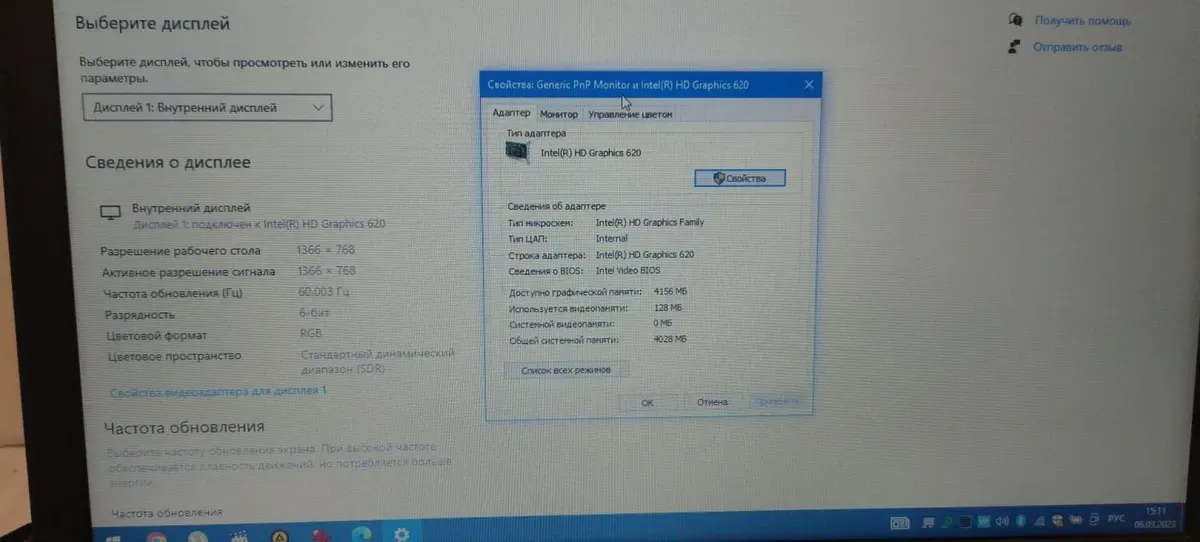Click the Свойства adapter properties button
This screenshot has width=1200, height=542.
(x=739, y=178)
